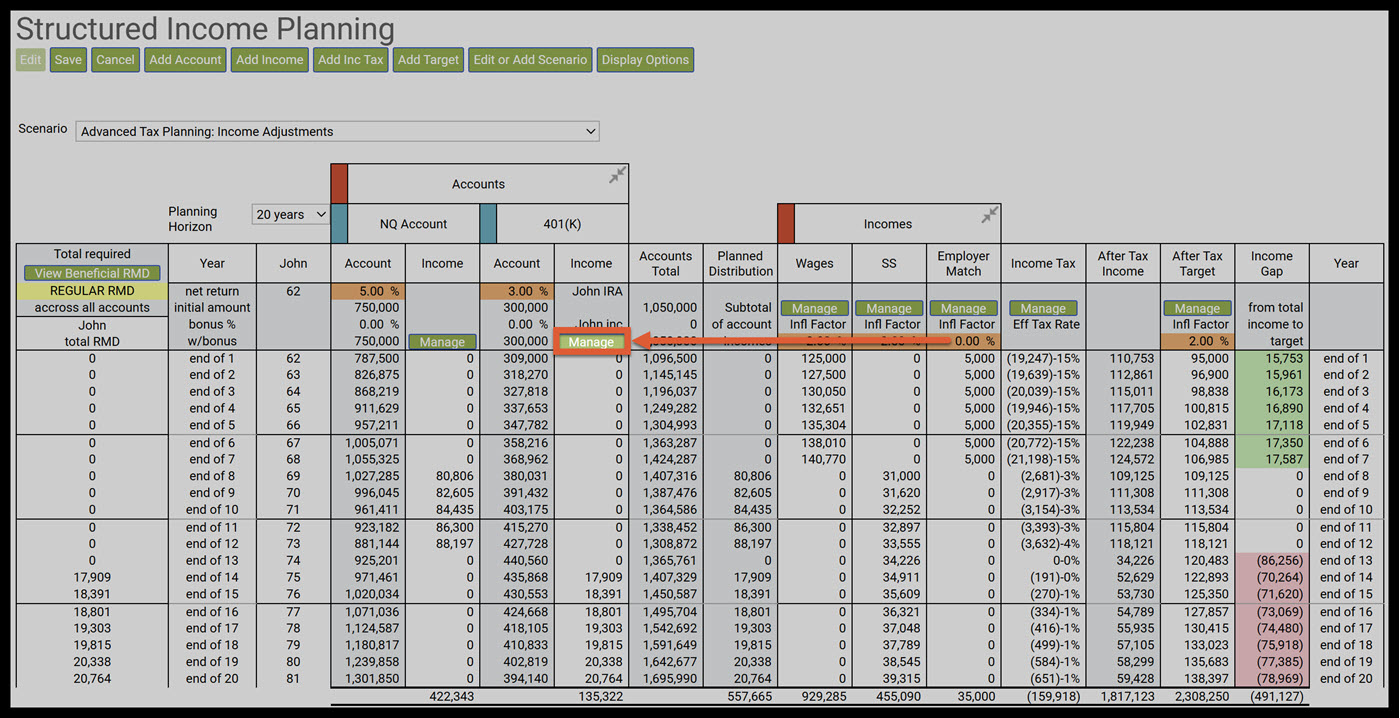
Task: Click Manage under Income Tax column
Action: [1043, 309]
